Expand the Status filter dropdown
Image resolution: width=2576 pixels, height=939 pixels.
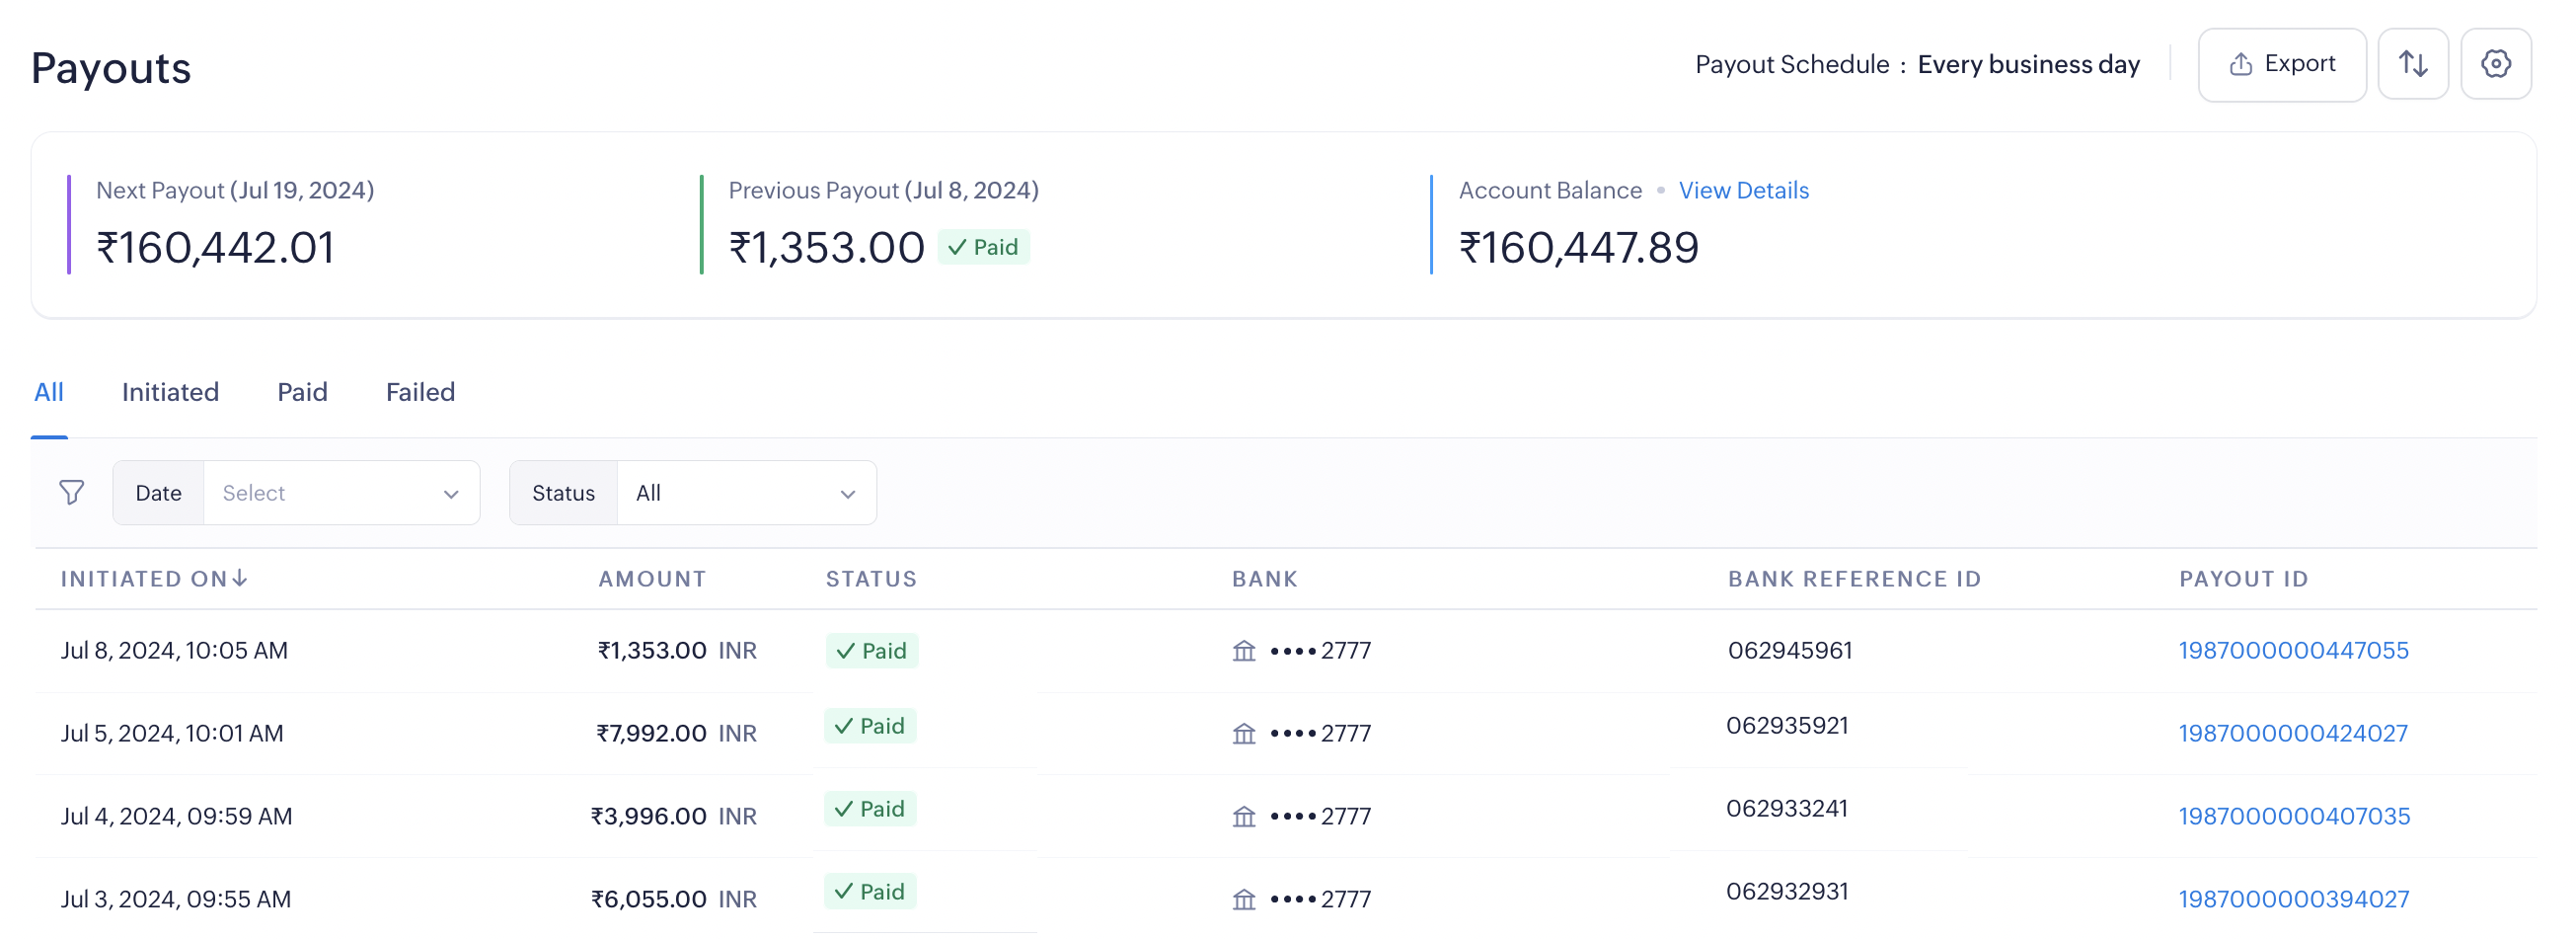pyautogui.click(x=745, y=493)
